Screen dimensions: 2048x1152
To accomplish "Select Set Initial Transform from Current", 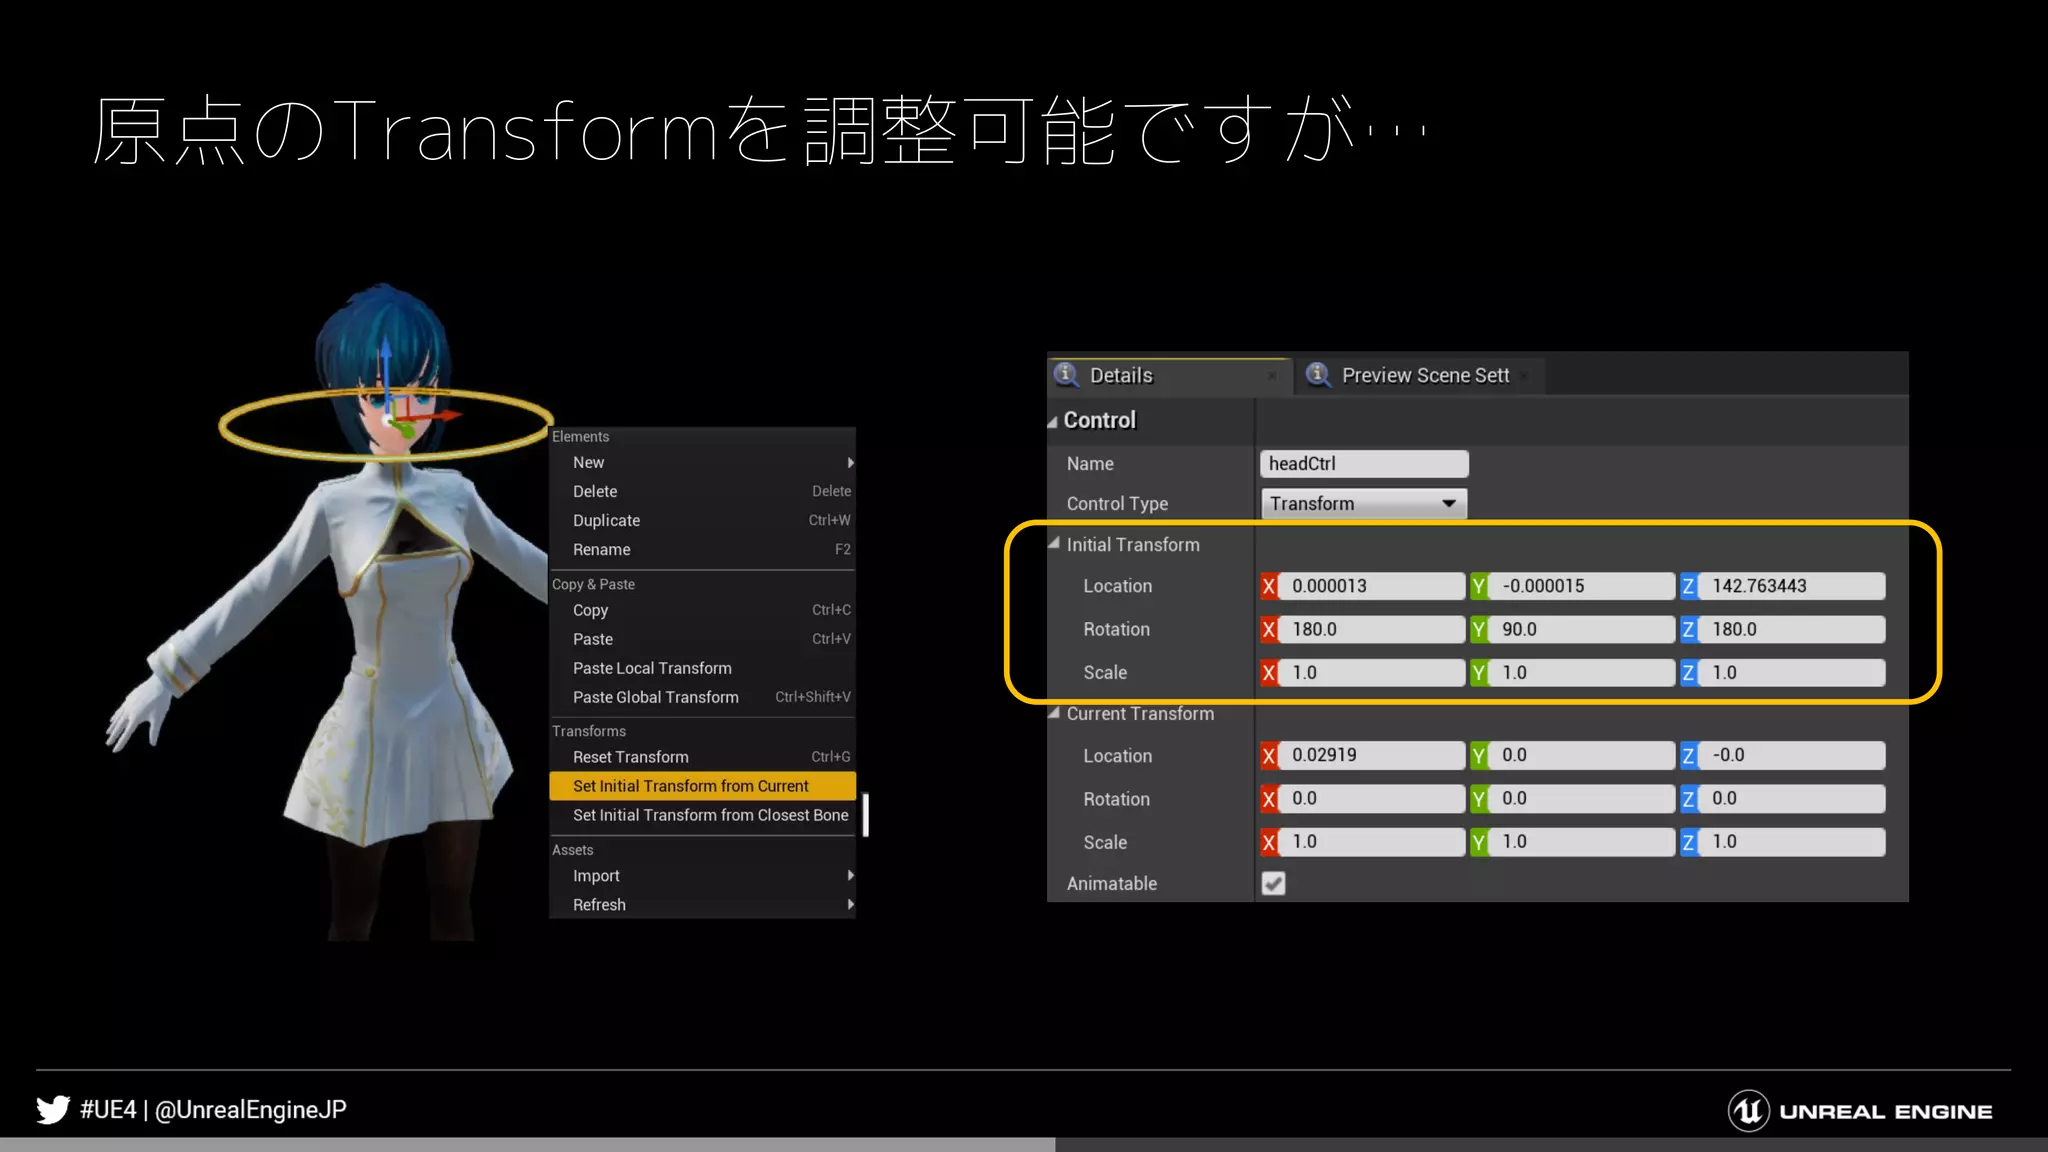I will (702, 786).
